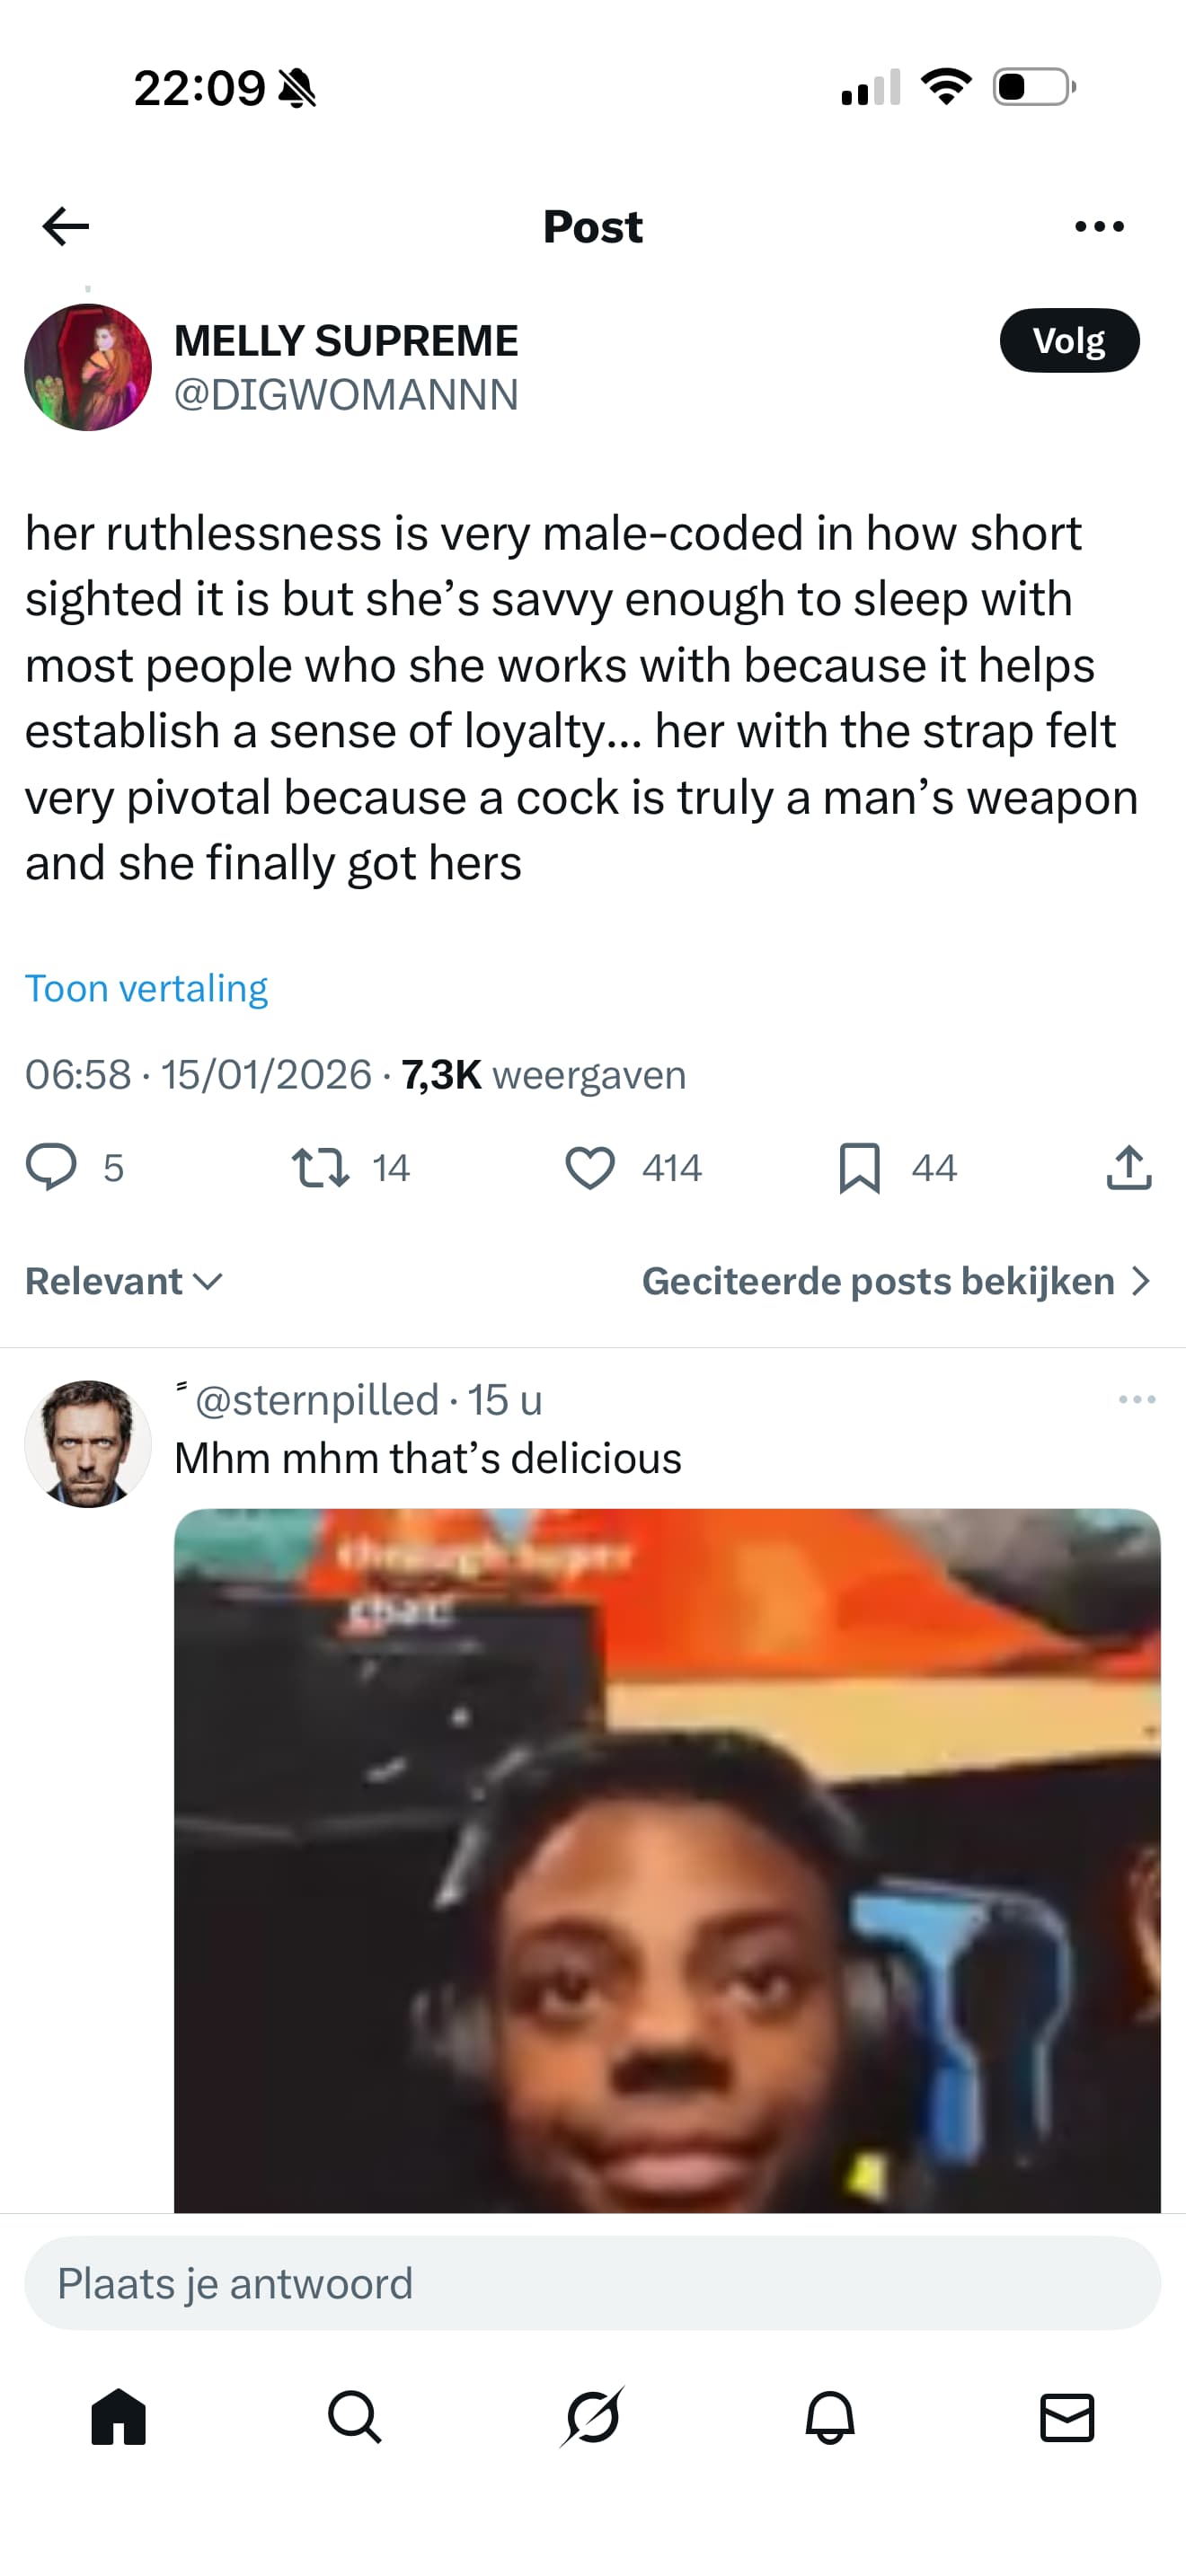Image resolution: width=1186 pixels, height=2576 pixels.
Task: Bookmark the post
Action: pos(859,1167)
